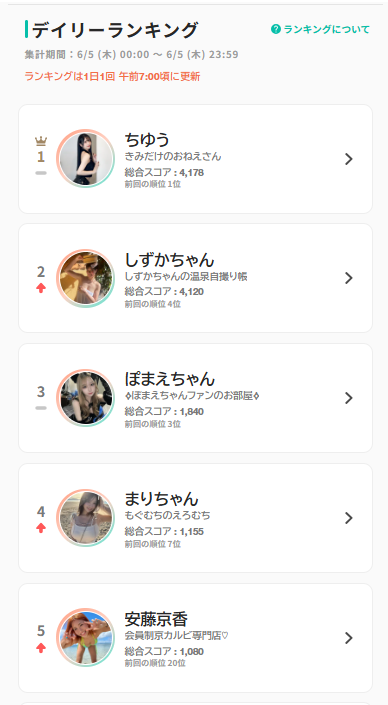Expand しずかちゃん entry with right chevron
The width and height of the screenshot is (388, 705).
tap(348, 278)
